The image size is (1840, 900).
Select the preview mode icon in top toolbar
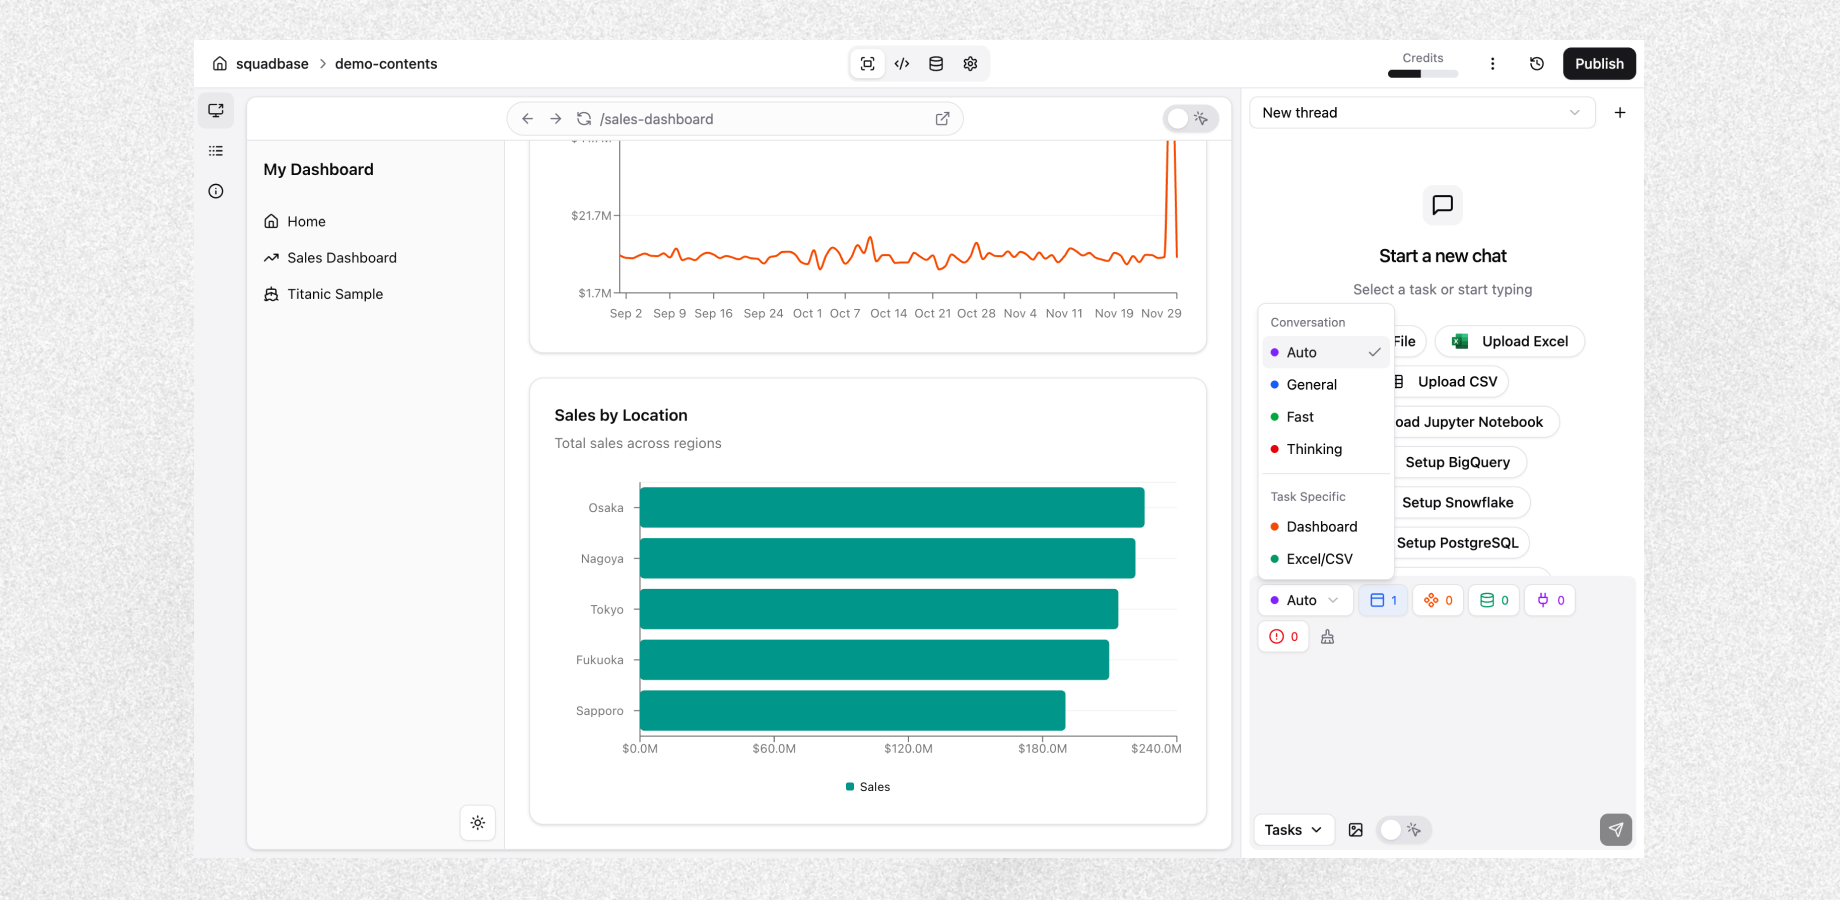(x=868, y=64)
